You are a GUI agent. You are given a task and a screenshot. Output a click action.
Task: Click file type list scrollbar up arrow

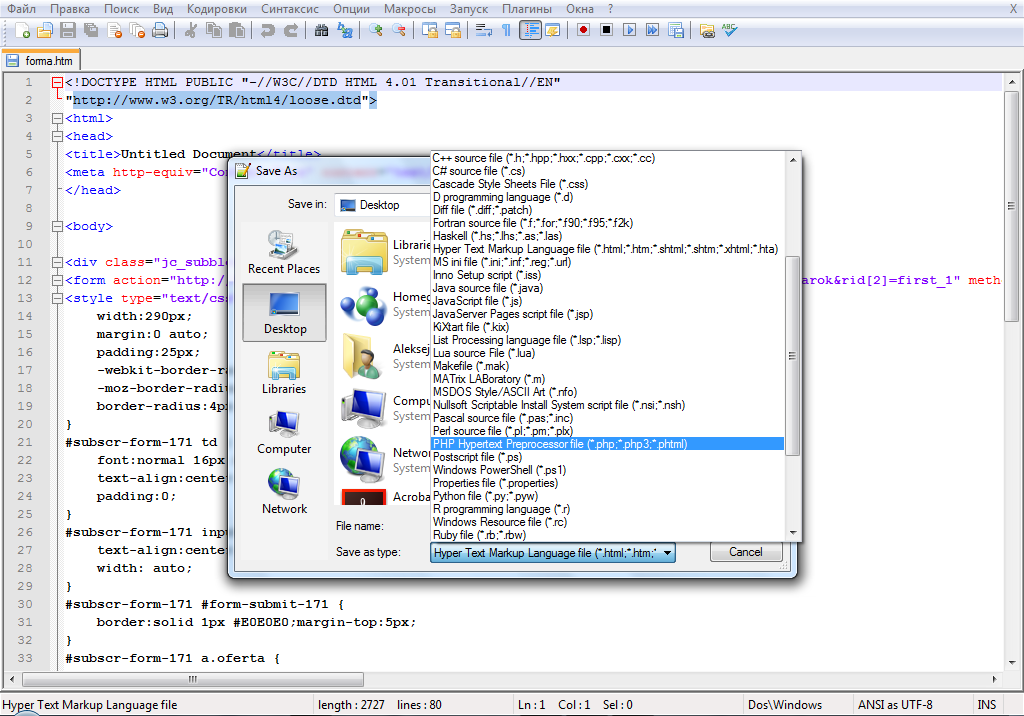click(793, 160)
